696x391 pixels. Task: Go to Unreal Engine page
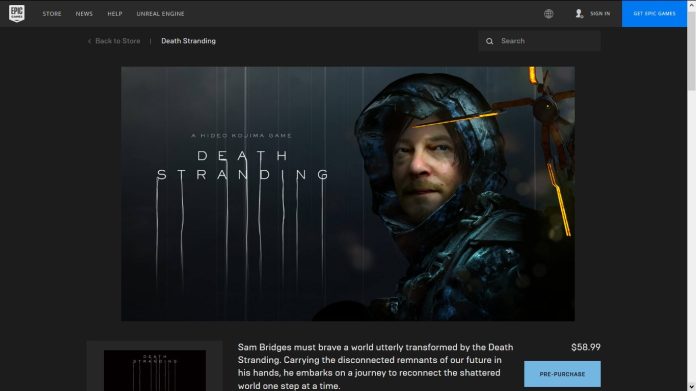click(x=160, y=14)
